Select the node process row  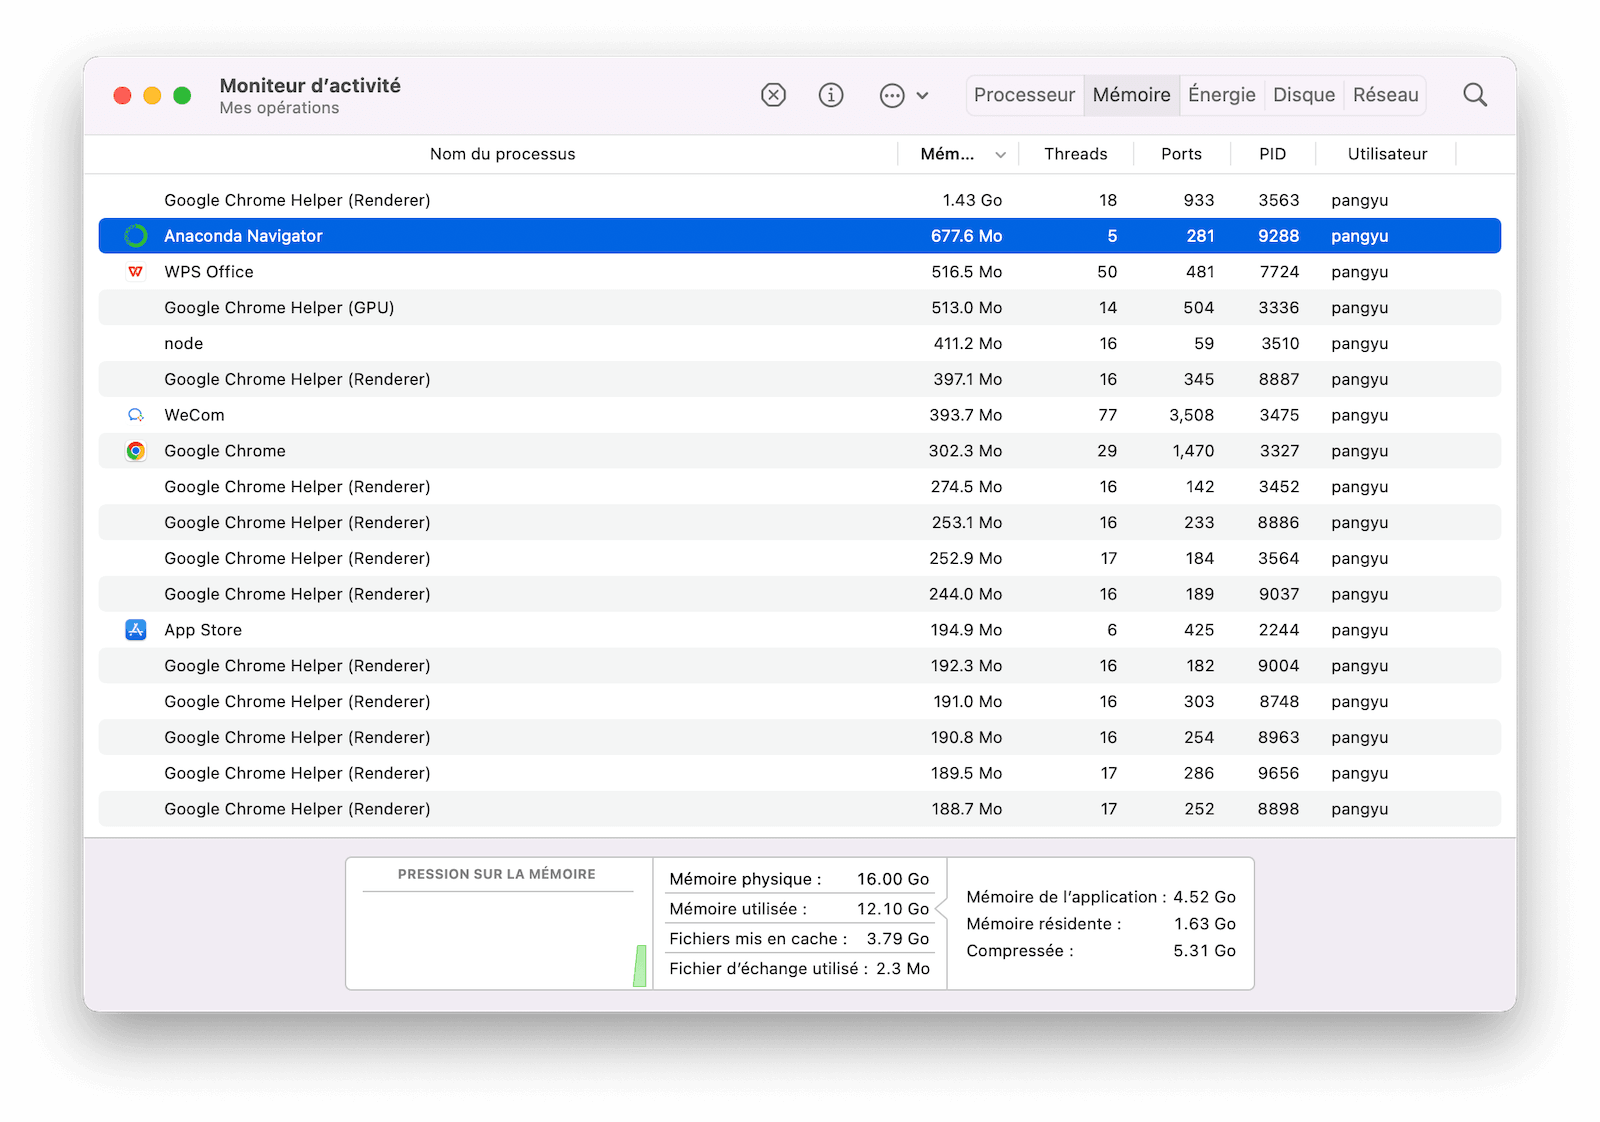point(800,344)
